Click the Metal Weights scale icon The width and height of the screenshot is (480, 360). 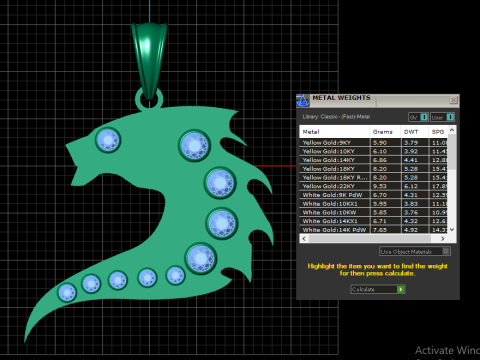(x=303, y=100)
